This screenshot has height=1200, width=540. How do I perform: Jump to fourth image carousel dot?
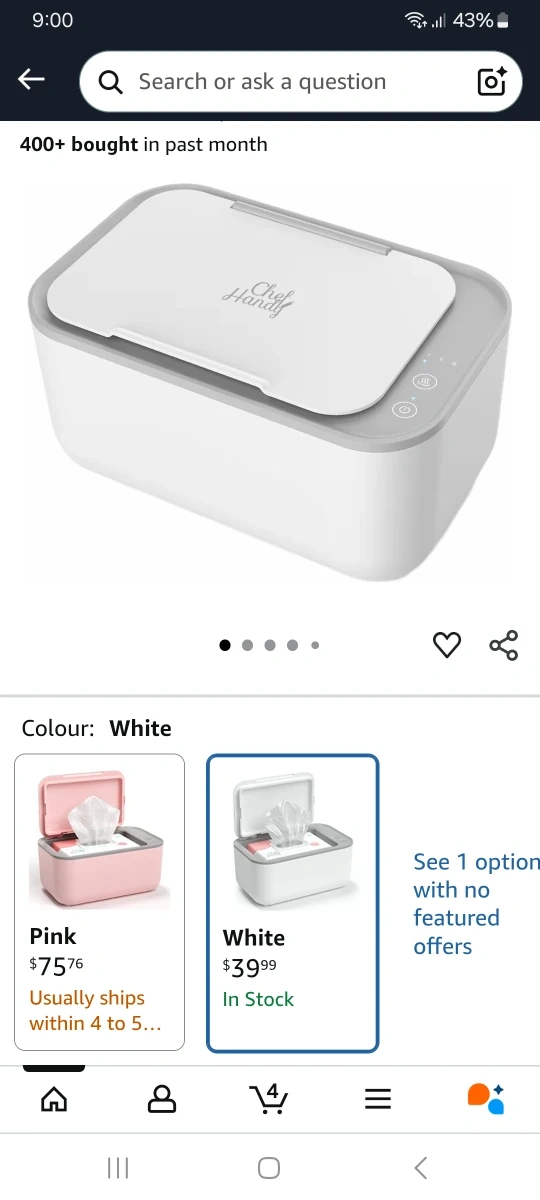(292, 645)
